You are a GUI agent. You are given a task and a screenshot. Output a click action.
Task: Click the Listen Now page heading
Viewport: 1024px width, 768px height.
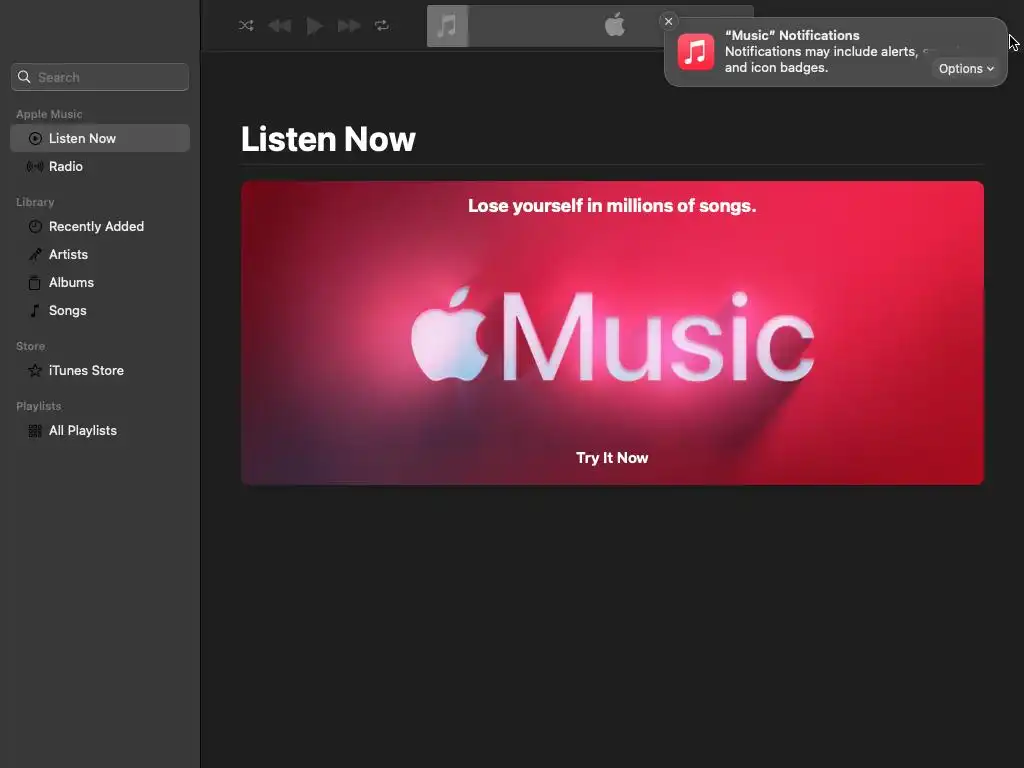pos(328,139)
